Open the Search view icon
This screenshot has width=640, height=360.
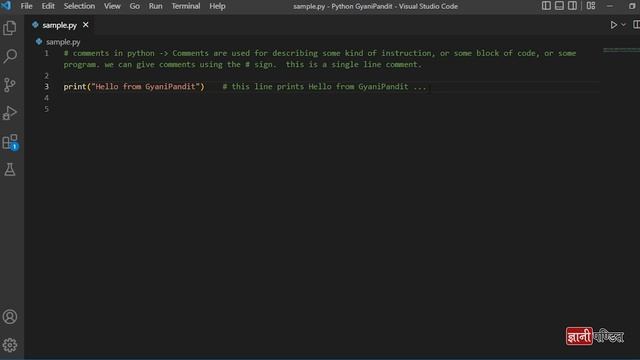point(10,56)
